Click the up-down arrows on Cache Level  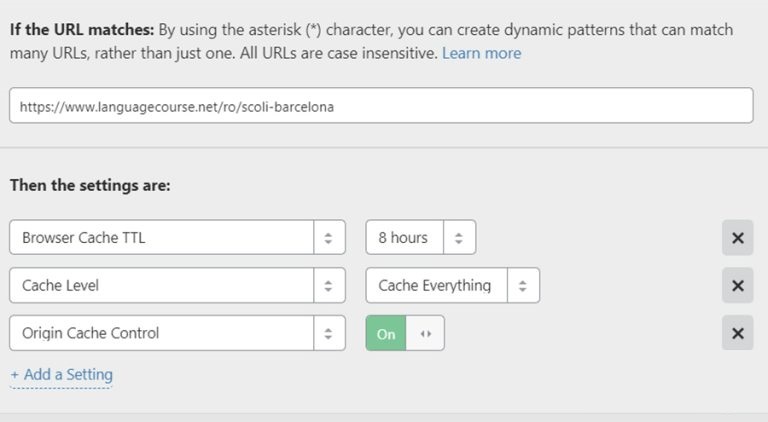[x=328, y=285]
